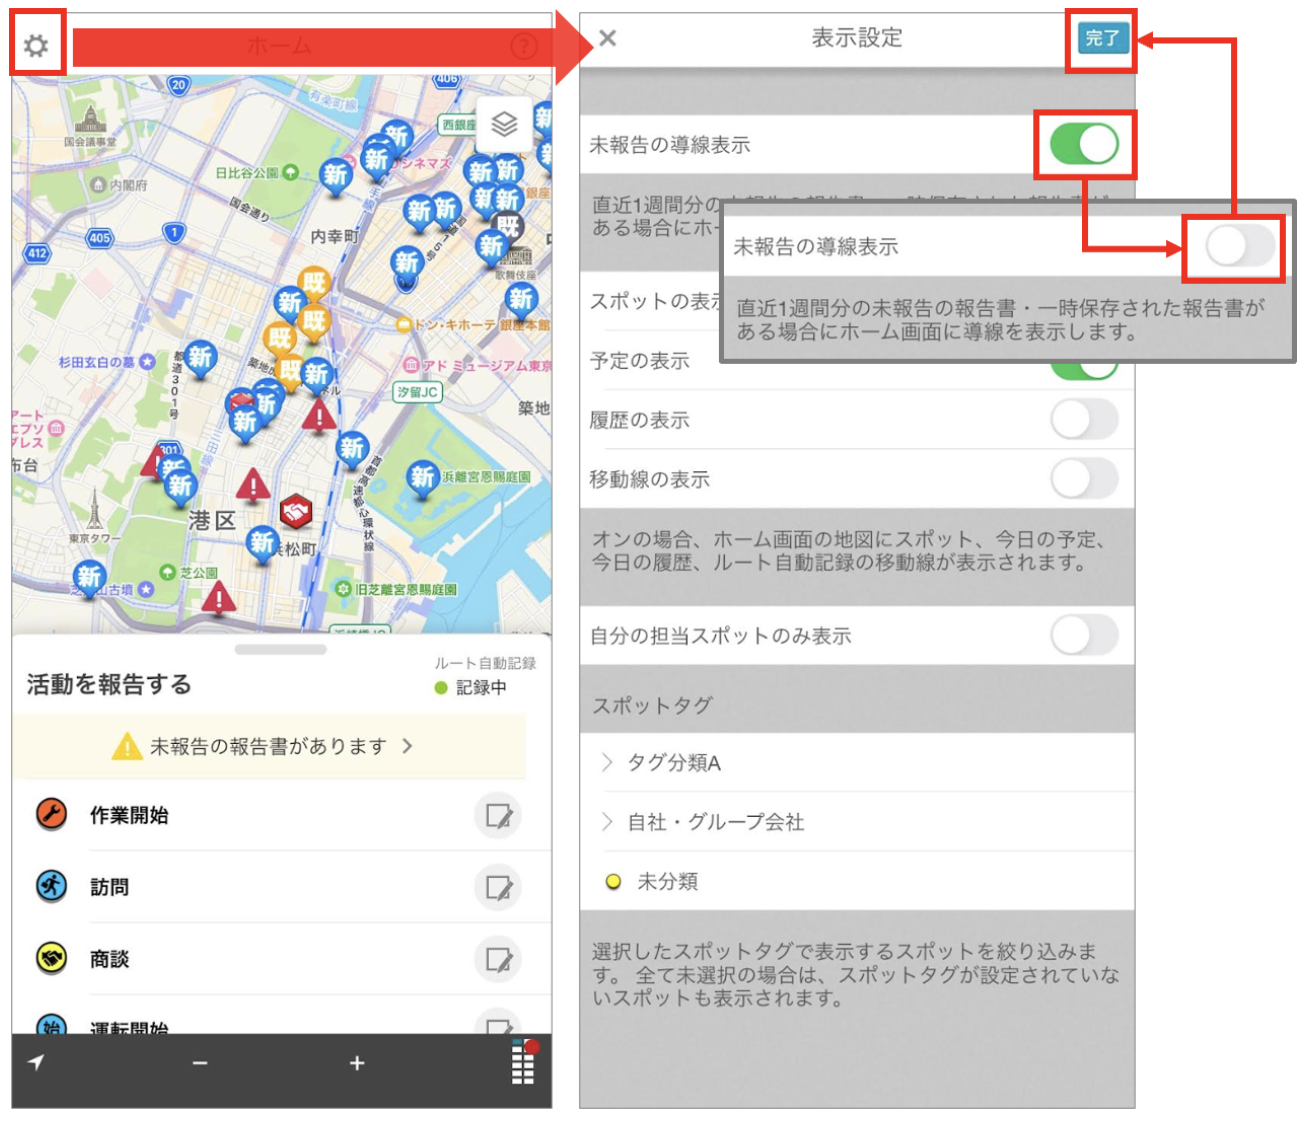Open the menu grid icon with red badge
1308x1128 pixels.
pyautogui.click(x=524, y=1062)
